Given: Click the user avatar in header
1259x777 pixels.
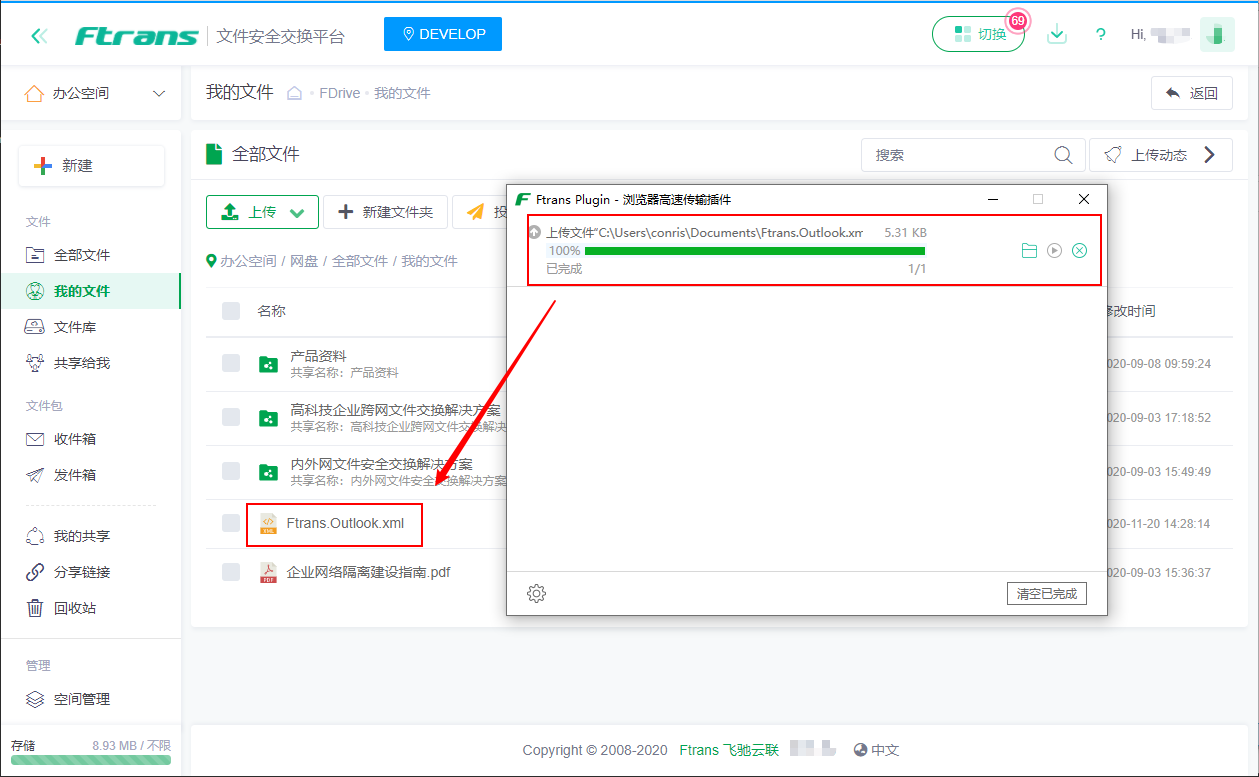Looking at the screenshot, I should (x=1217, y=34).
